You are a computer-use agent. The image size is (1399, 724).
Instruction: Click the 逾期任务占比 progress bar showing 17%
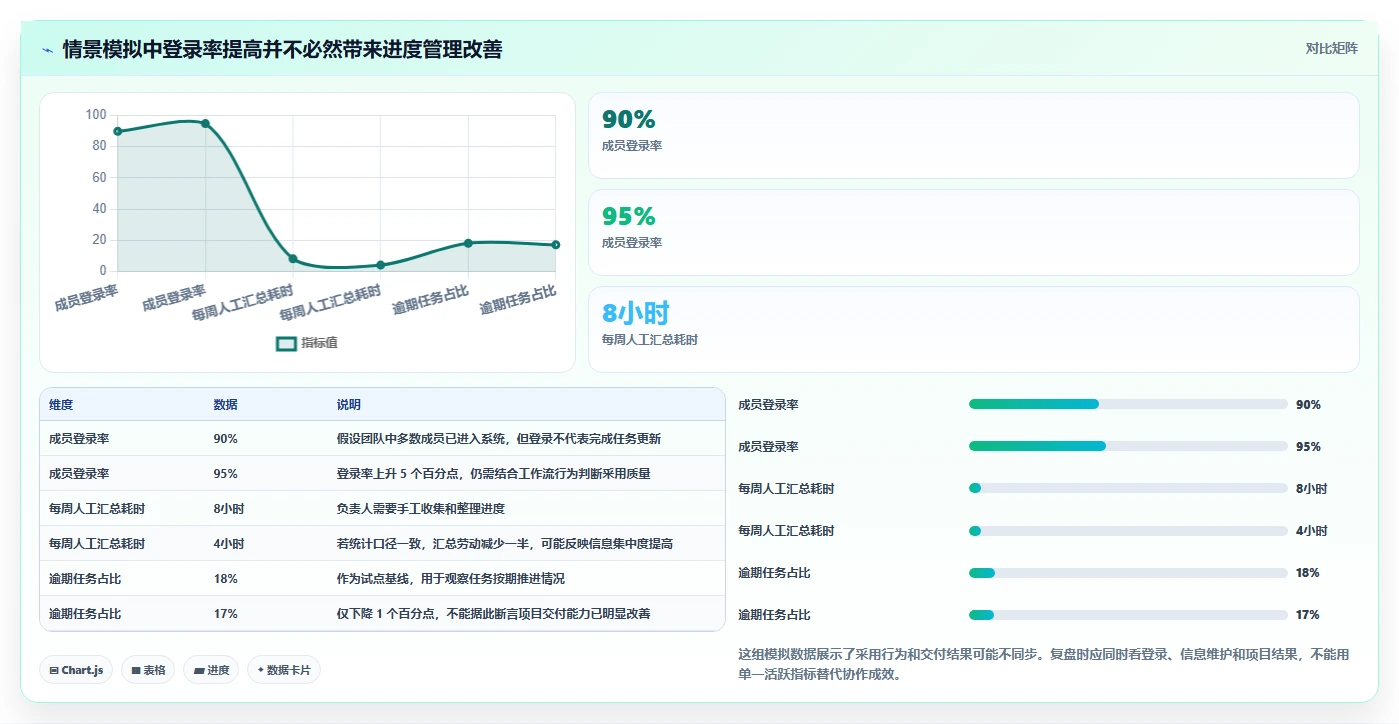[x=1128, y=614]
